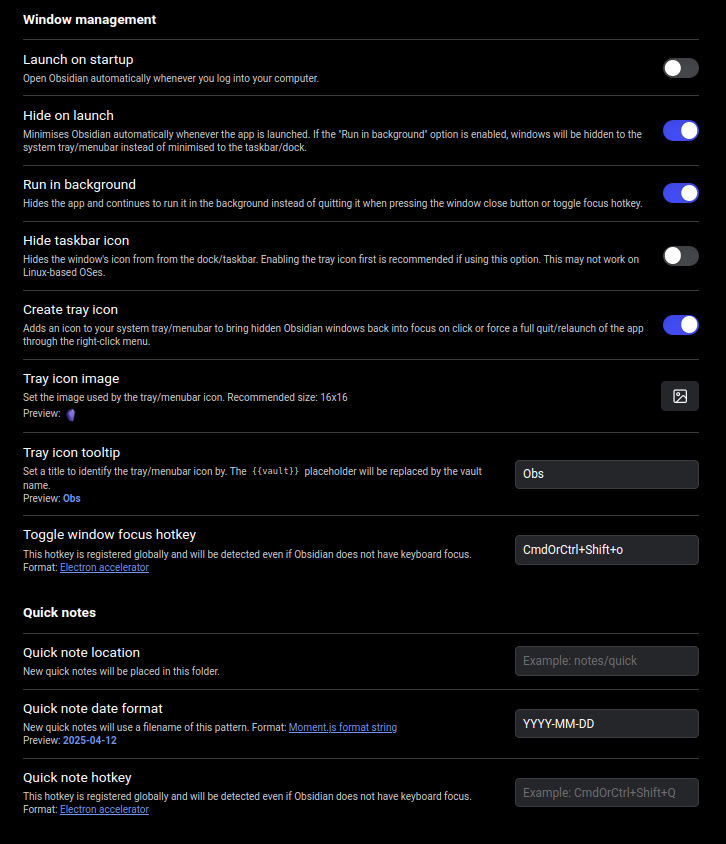This screenshot has height=844, width=726.
Task: Click the Window management section heading
Action: (x=89, y=20)
